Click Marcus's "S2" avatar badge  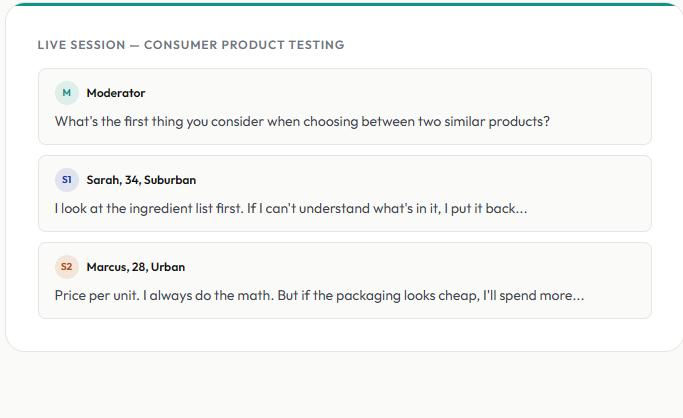pyautogui.click(x=66, y=267)
